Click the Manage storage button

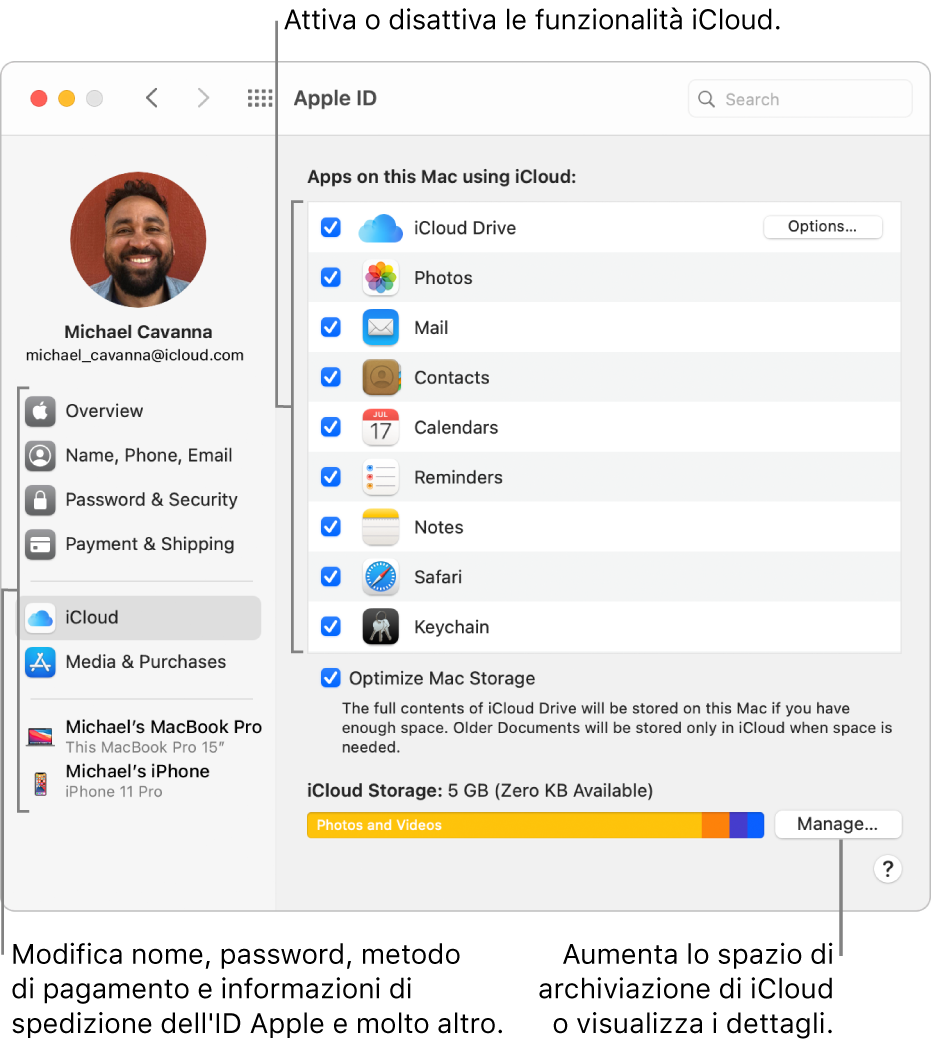[838, 824]
